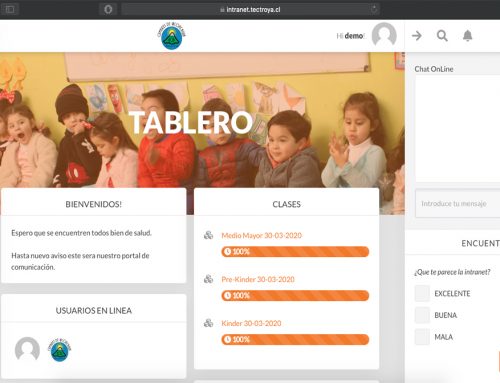Click the TABLERO banner title
The image size is (500, 383).
[191, 122]
